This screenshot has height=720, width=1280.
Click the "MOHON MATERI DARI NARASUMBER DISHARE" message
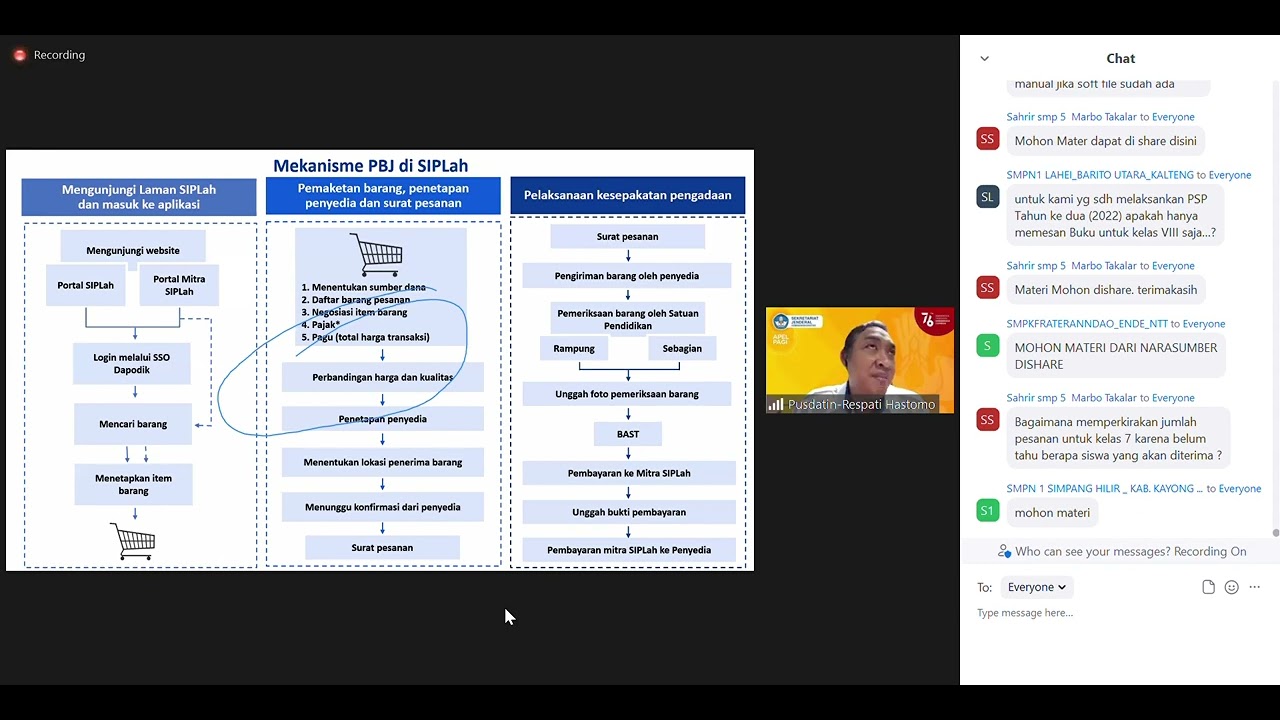(1116, 356)
